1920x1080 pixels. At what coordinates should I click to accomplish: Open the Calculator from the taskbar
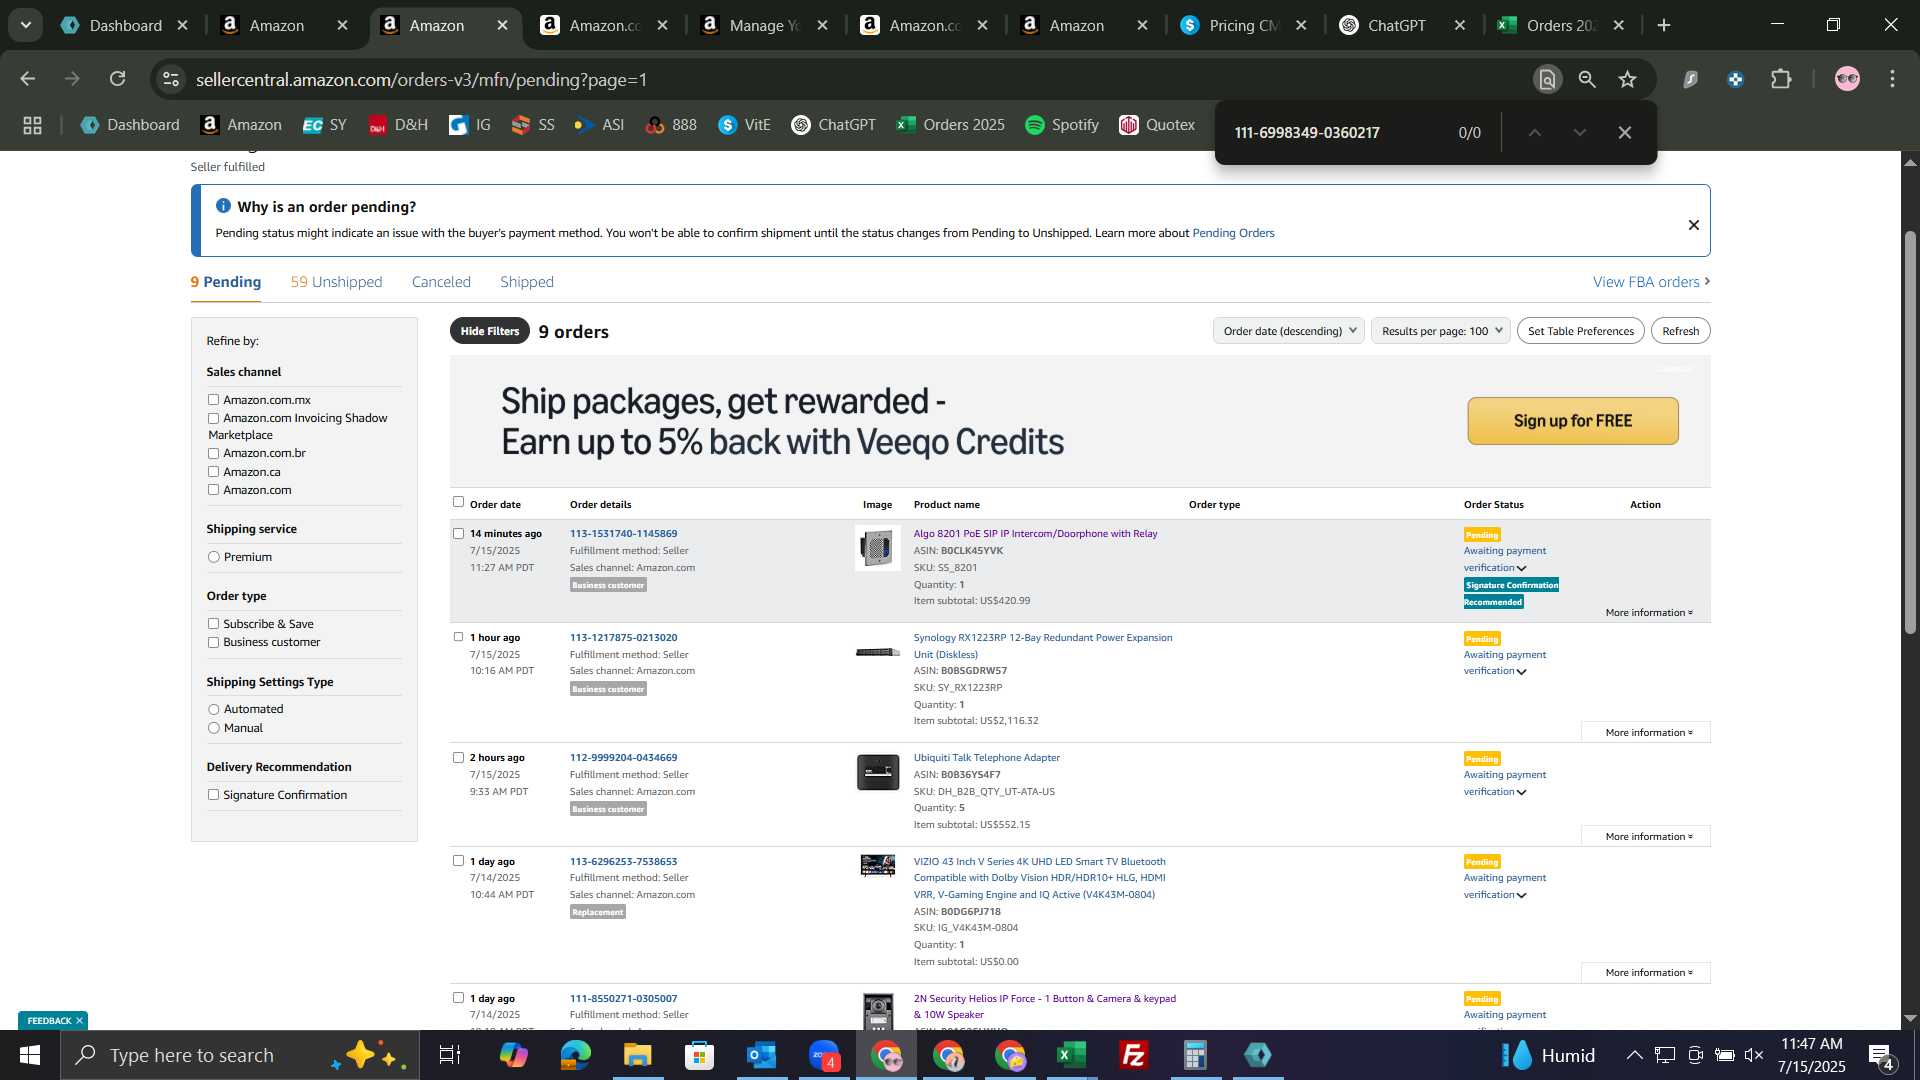[1195, 1055]
